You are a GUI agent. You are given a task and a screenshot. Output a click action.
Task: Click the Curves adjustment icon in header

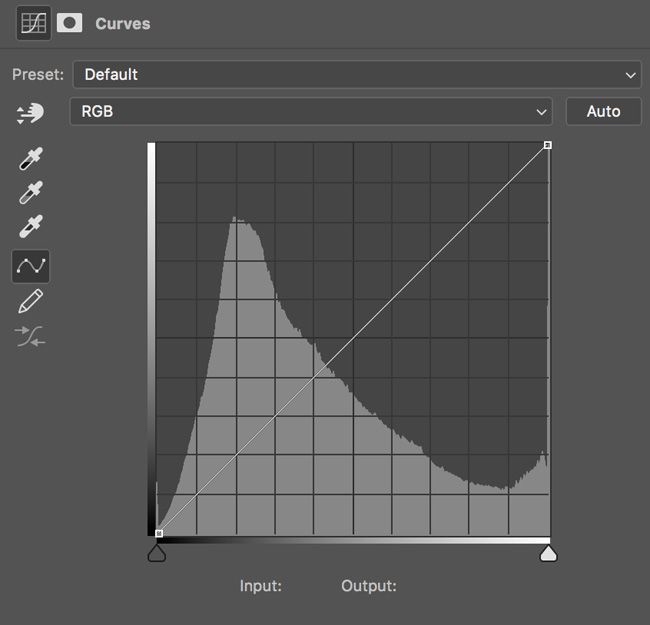click(x=34, y=23)
